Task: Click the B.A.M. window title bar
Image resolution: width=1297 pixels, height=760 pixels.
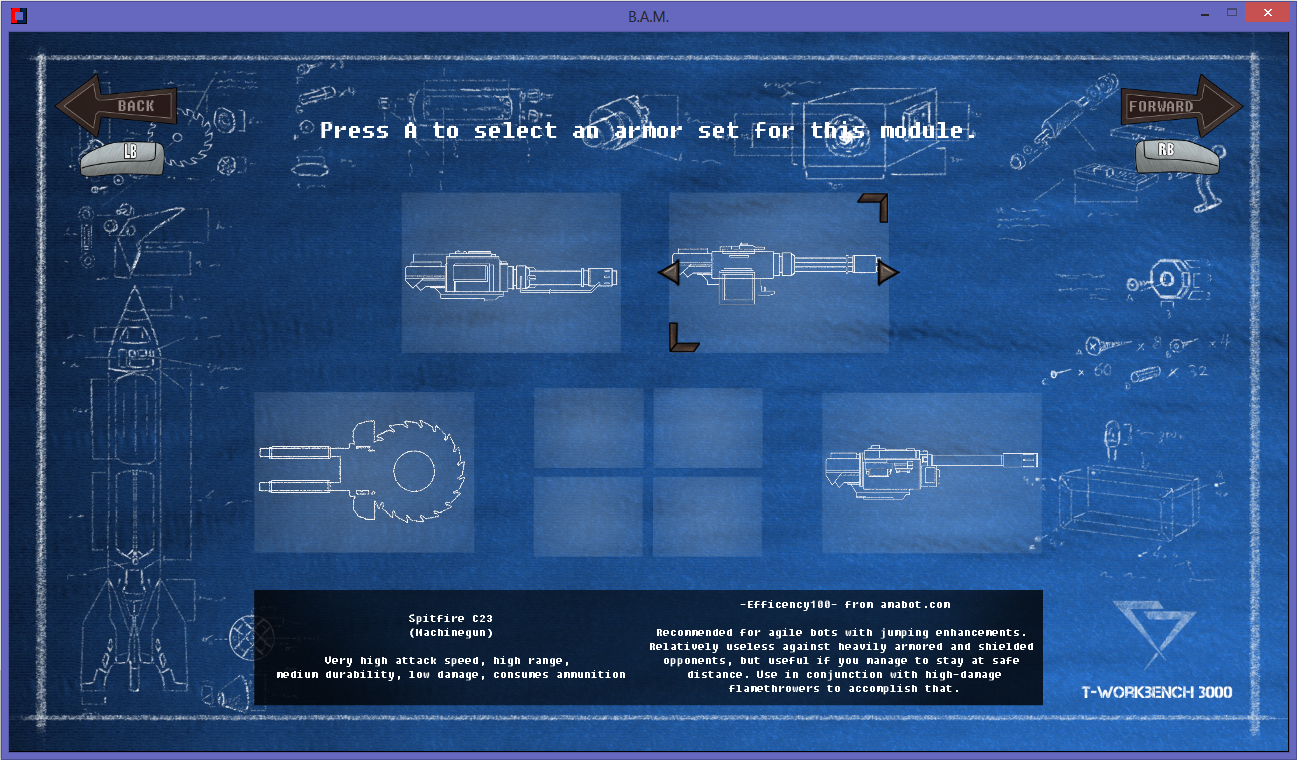Action: click(x=648, y=15)
